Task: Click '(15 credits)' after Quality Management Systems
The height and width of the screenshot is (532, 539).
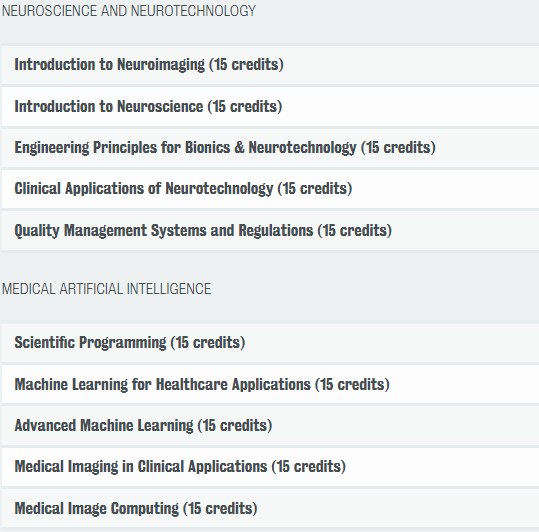Action: click(x=355, y=231)
